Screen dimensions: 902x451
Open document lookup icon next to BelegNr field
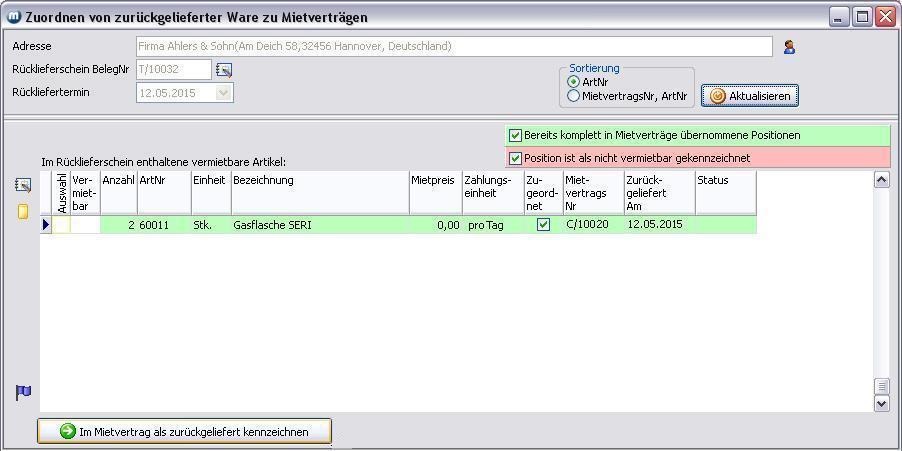[x=223, y=70]
